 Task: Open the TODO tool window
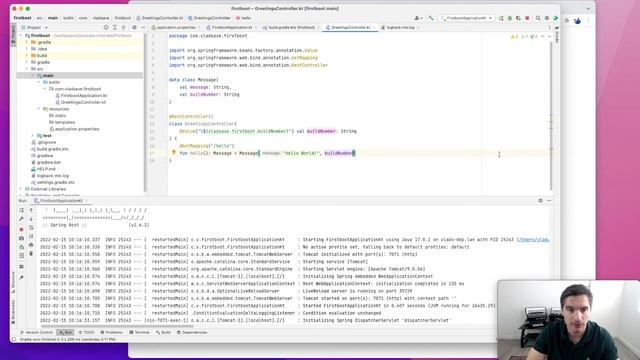pos(86,332)
